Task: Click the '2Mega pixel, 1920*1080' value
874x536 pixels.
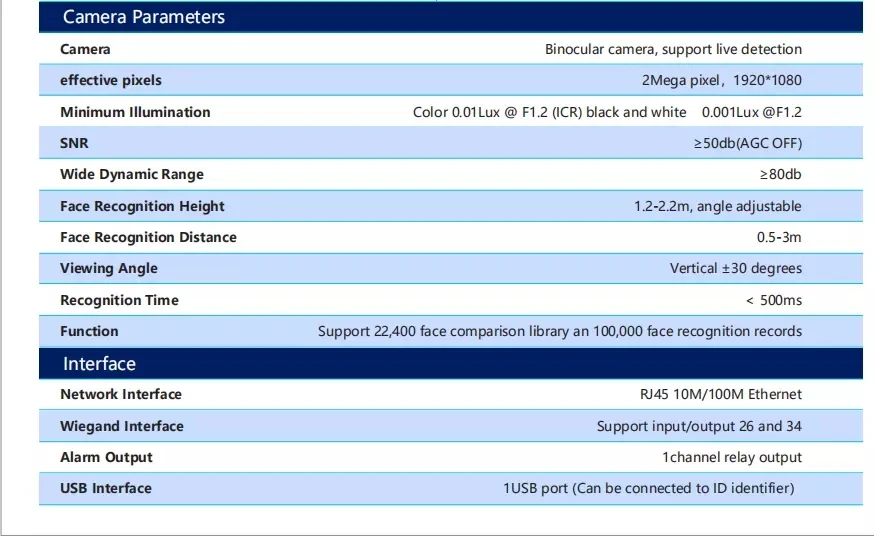Action: point(721,80)
